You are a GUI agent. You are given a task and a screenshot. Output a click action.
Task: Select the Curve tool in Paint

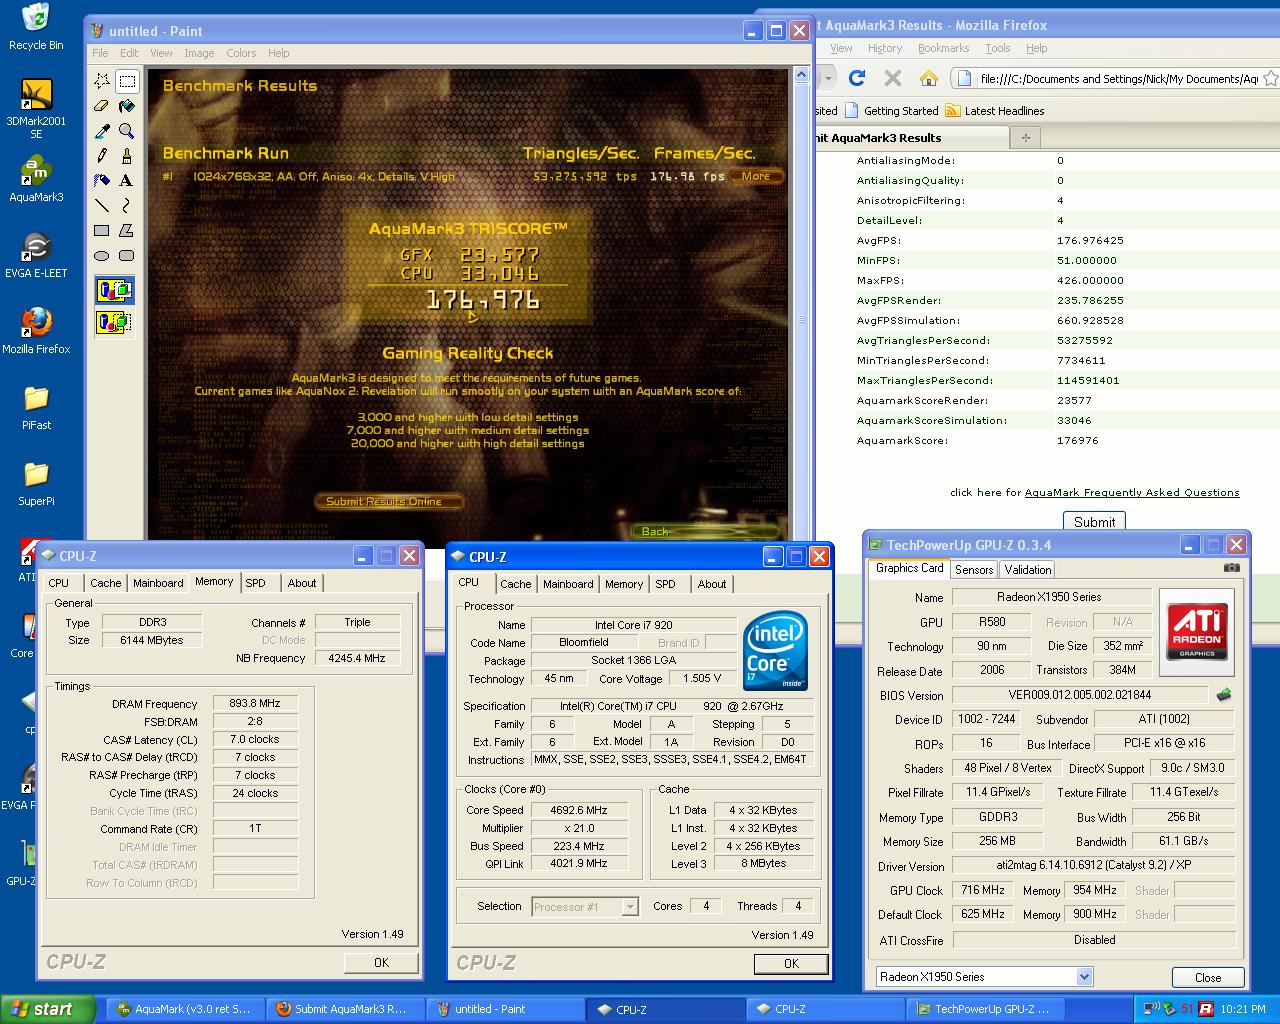[127, 206]
